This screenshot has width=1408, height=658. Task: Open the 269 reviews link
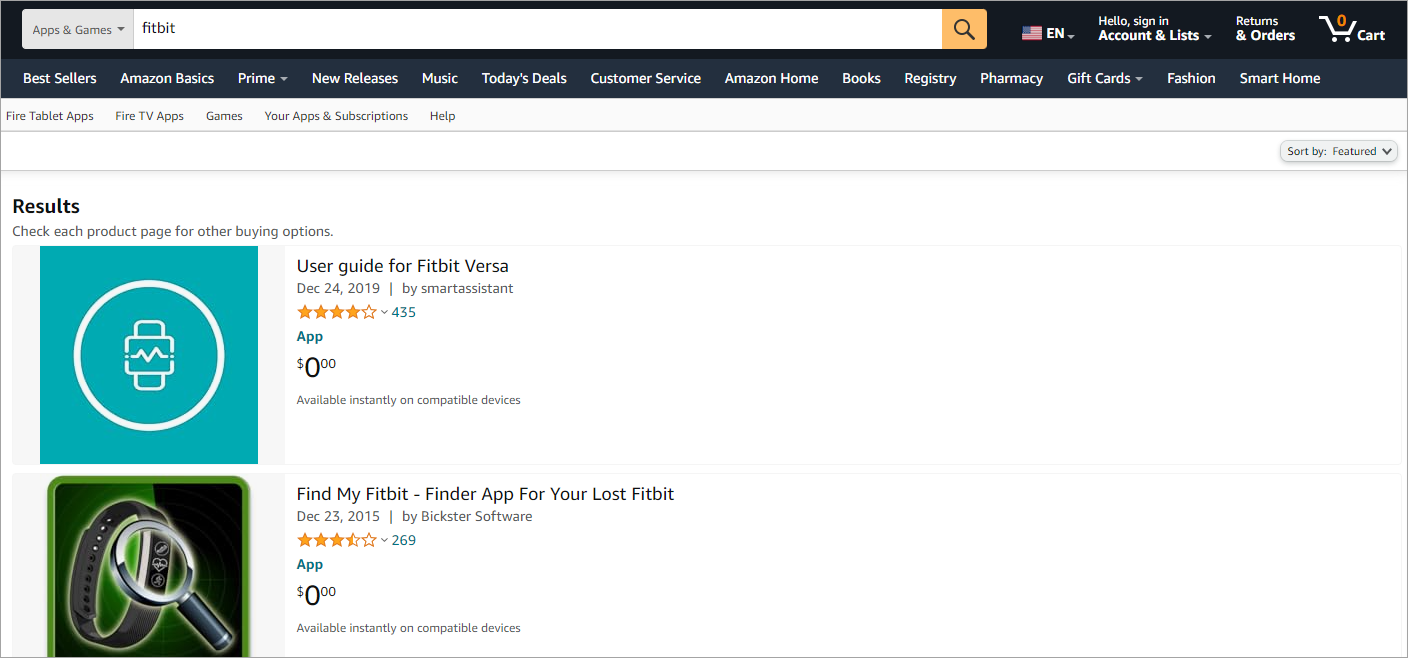(404, 540)
